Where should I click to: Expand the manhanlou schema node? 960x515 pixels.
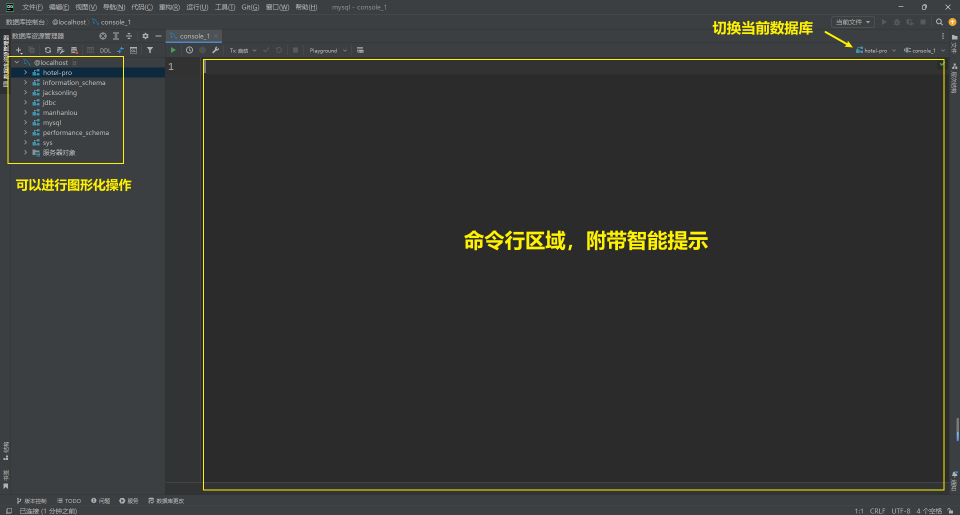(x=25, y=112)
